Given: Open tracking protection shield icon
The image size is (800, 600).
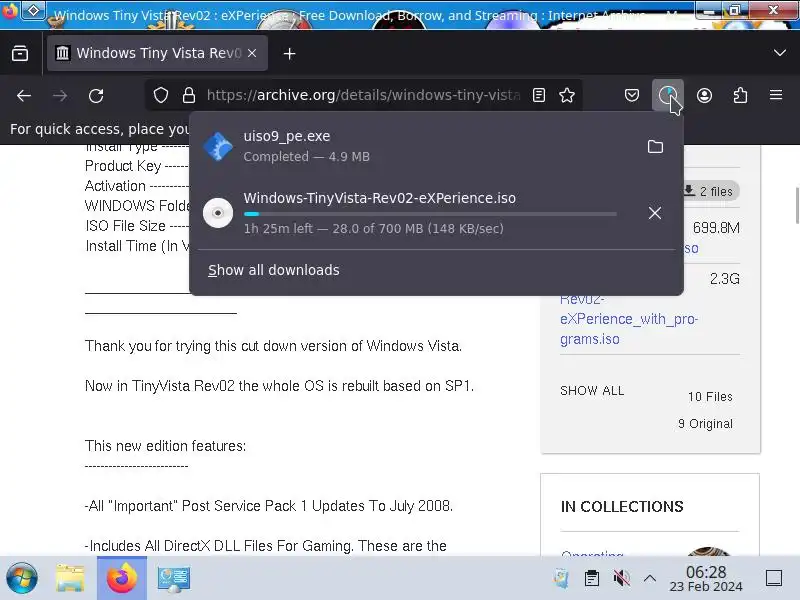Looking at the screenshot, I should pos(161,95).
